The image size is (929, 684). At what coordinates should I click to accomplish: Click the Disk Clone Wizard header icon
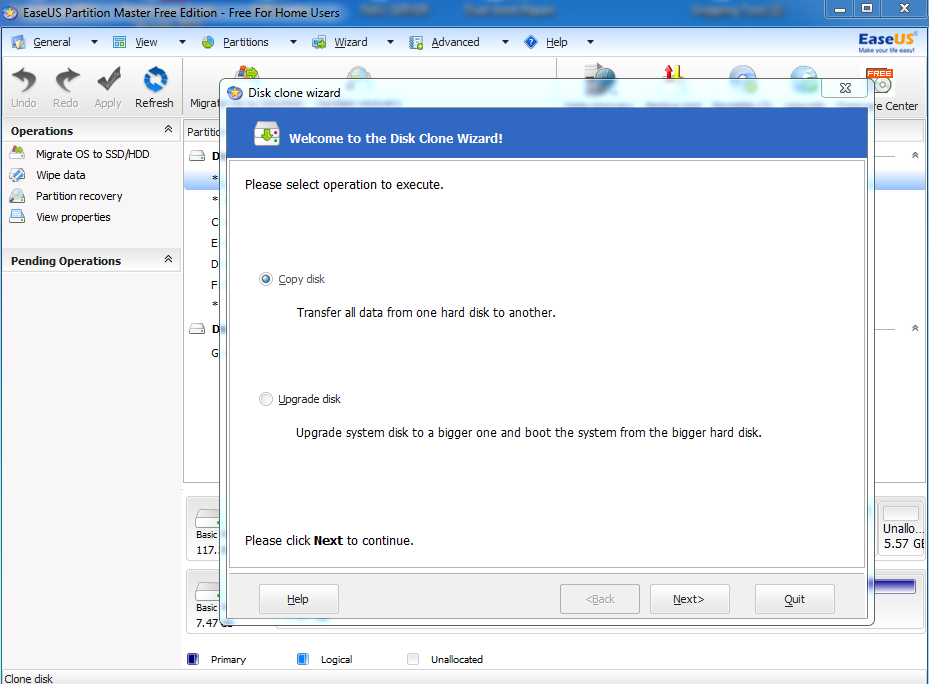tap(267, 134)
